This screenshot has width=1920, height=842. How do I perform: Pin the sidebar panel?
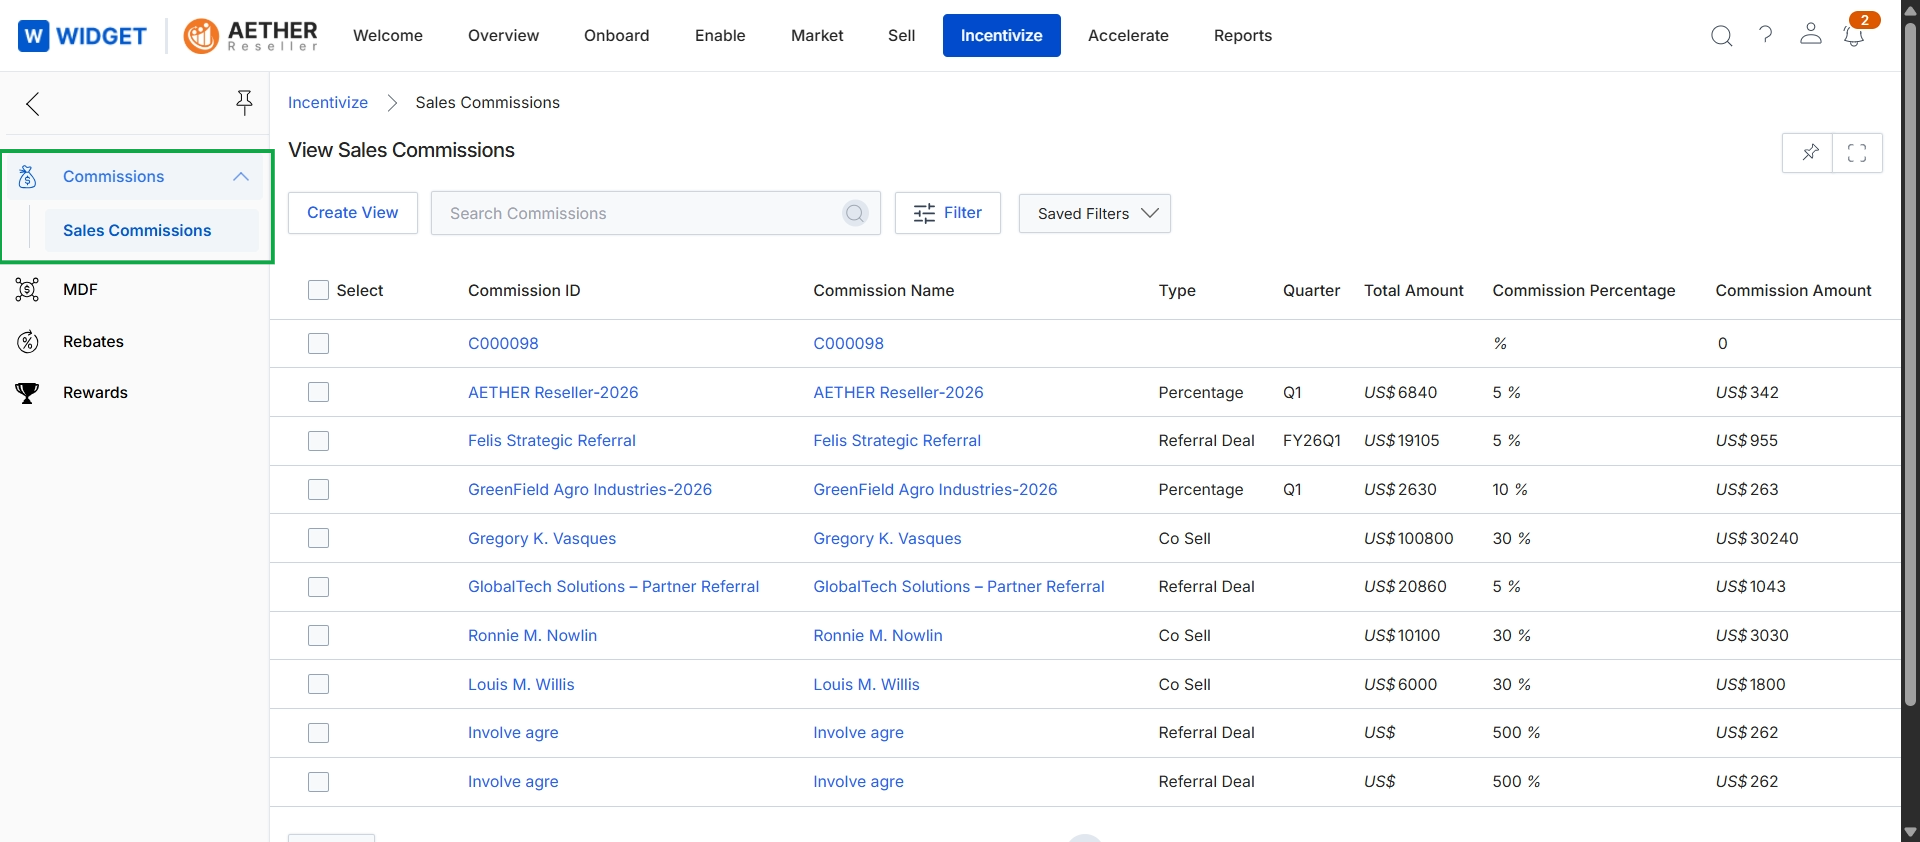coord(244,102)
